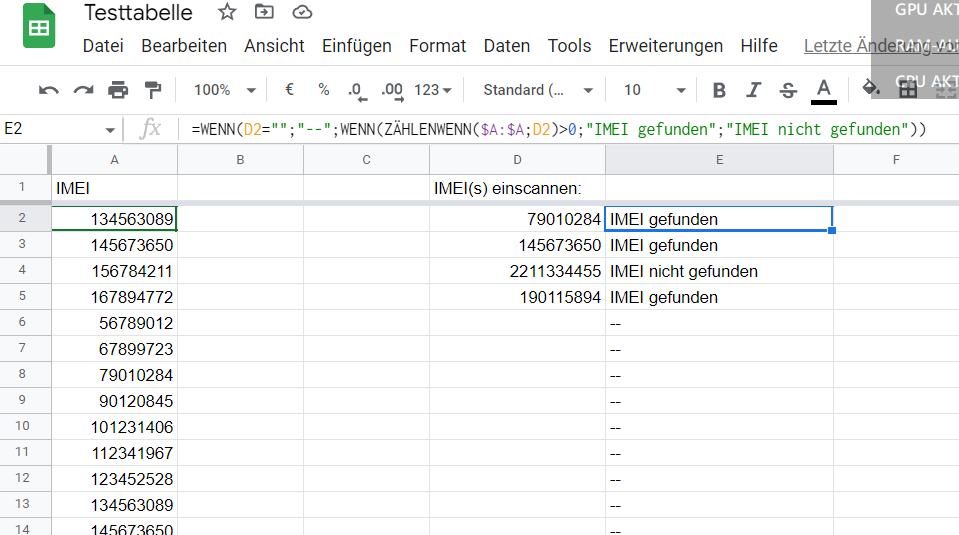This screenshot has width=959, height=535.
Task: Star the Testtabelle document
Action: 227,13
